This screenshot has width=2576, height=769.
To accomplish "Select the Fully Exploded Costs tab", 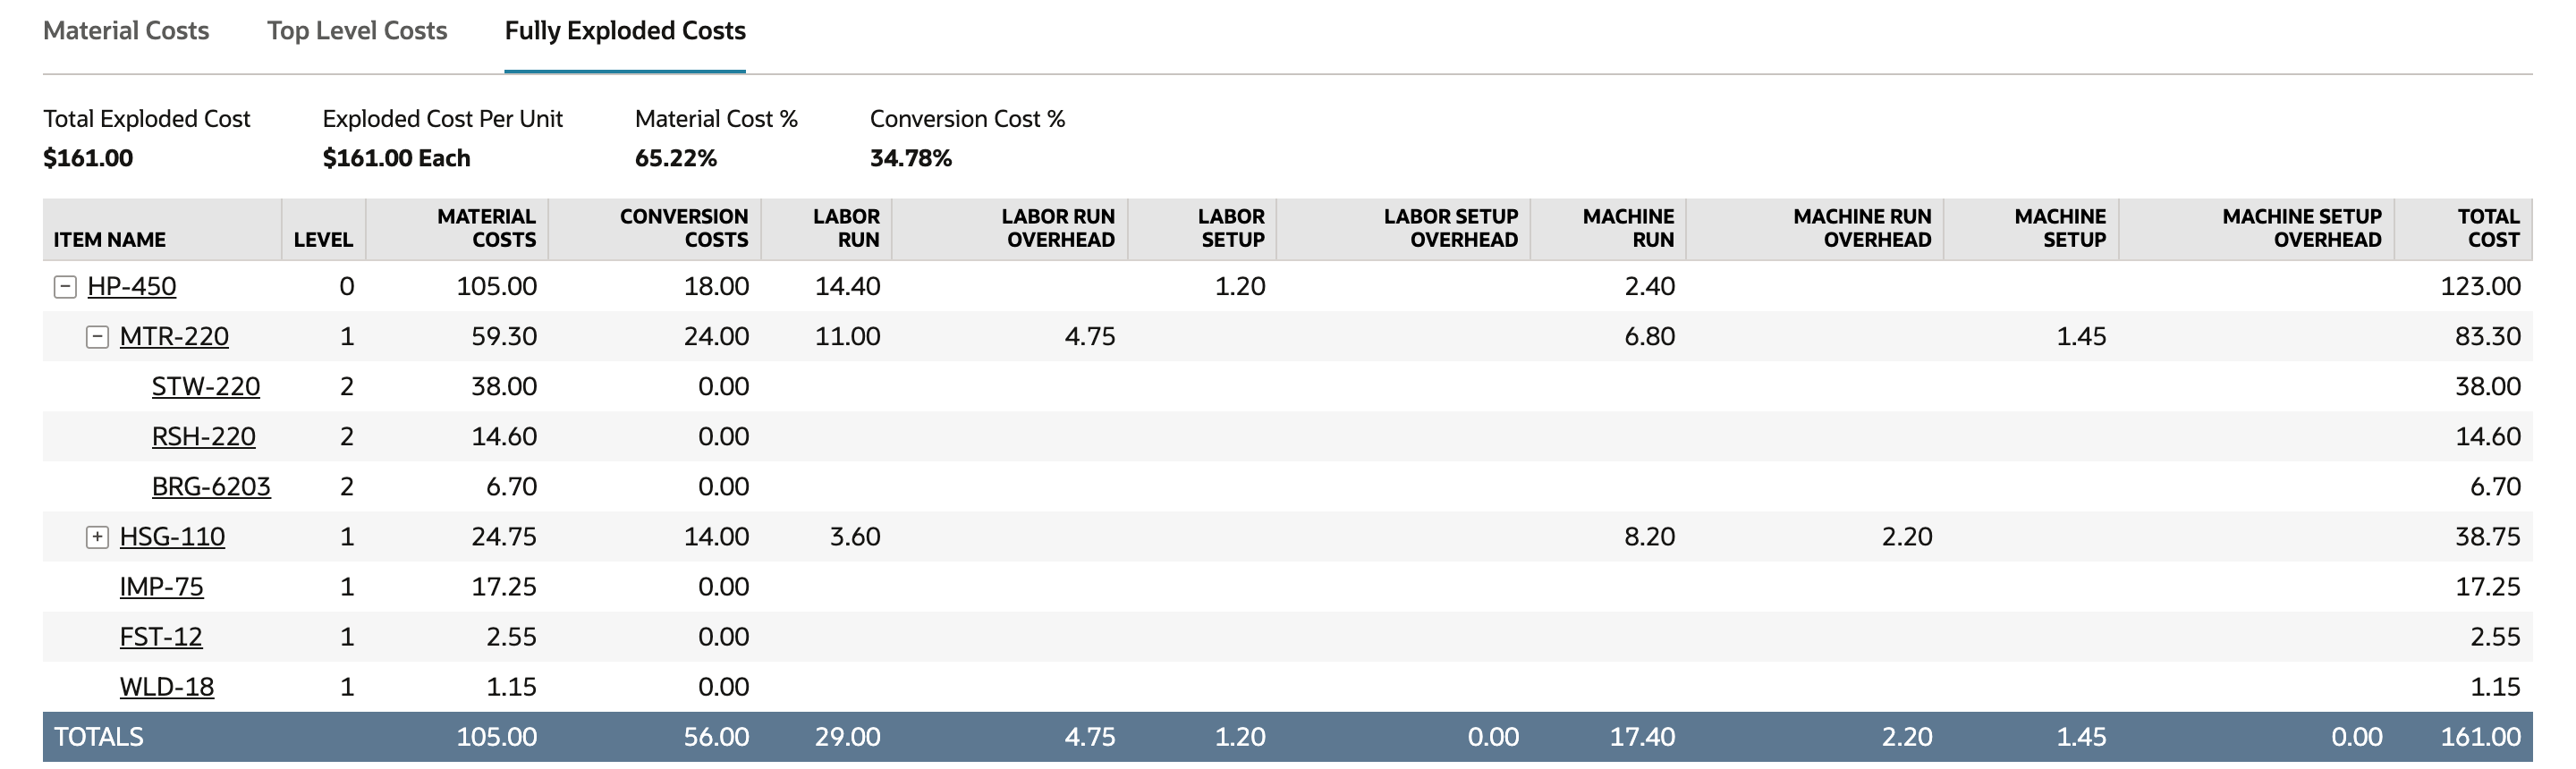I will pyautogui.click(x=625, y=31).
